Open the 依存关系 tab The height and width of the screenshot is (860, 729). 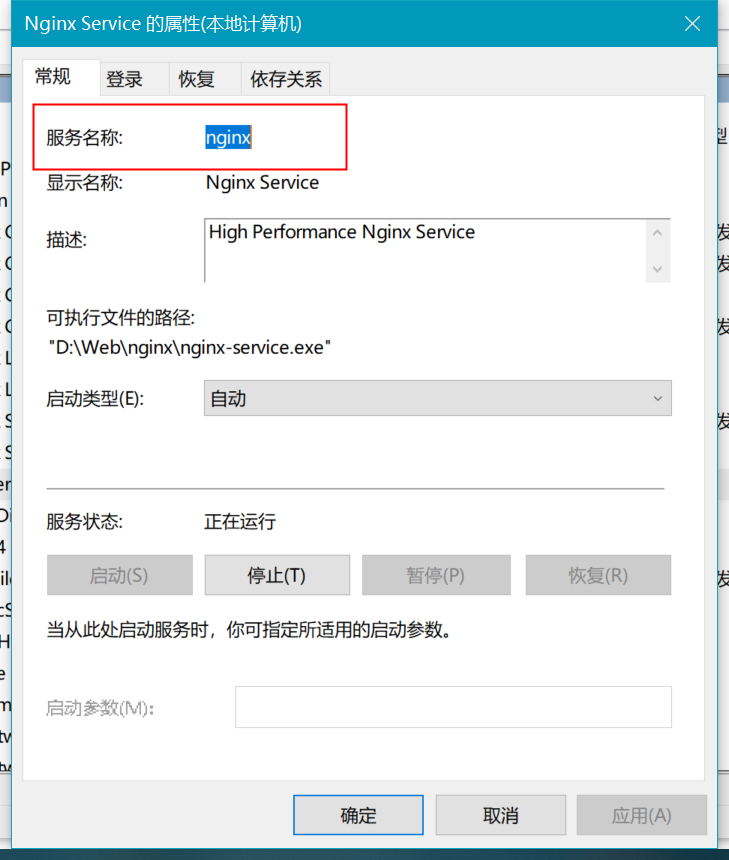tap(286, 80)
